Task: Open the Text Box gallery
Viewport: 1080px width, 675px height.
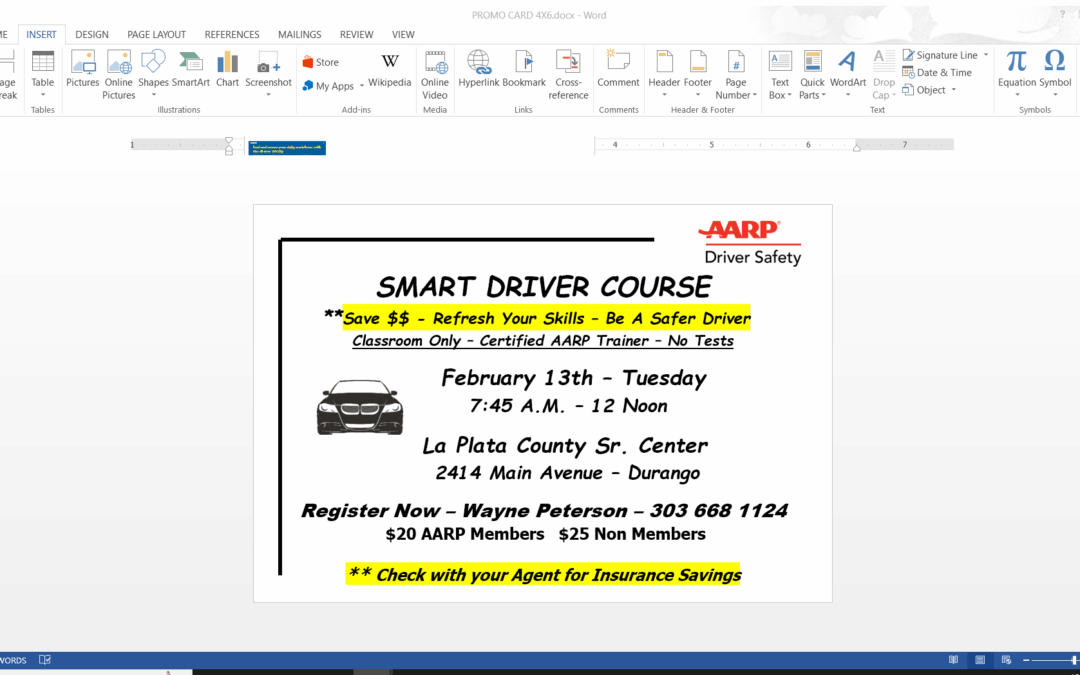Action: point(780,74)
